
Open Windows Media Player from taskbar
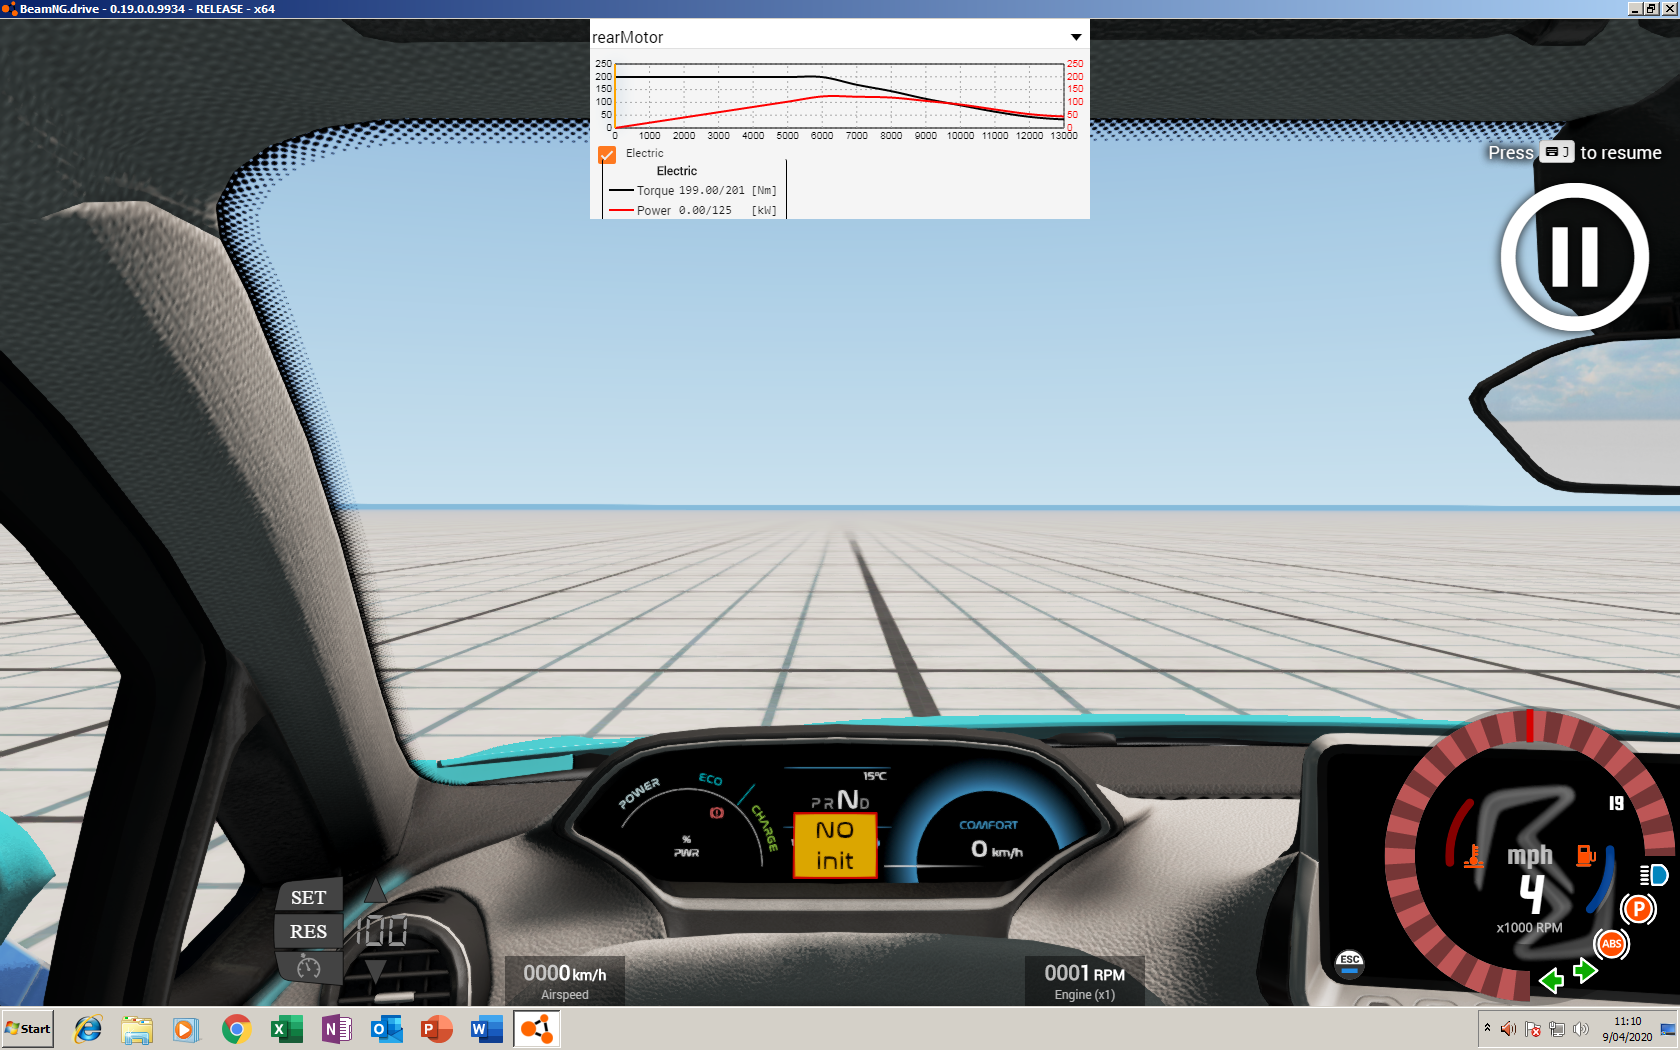186,1028
